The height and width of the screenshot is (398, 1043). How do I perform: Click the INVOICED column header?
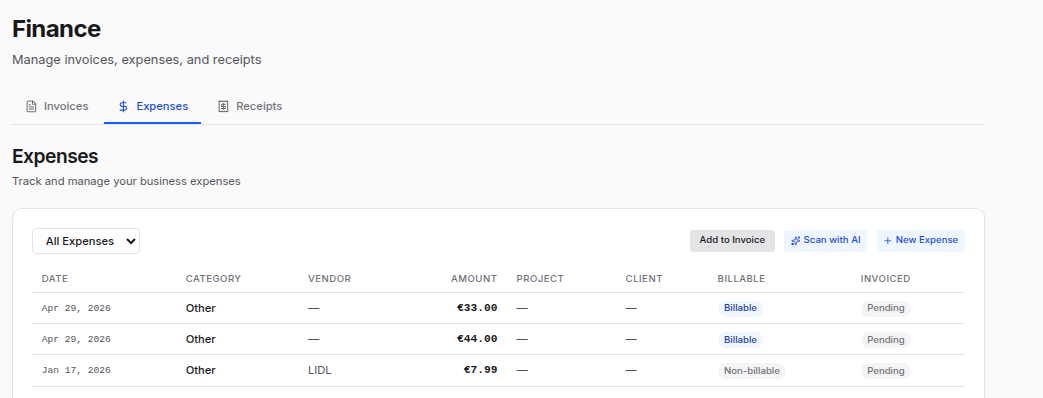[x=885, y=279]
